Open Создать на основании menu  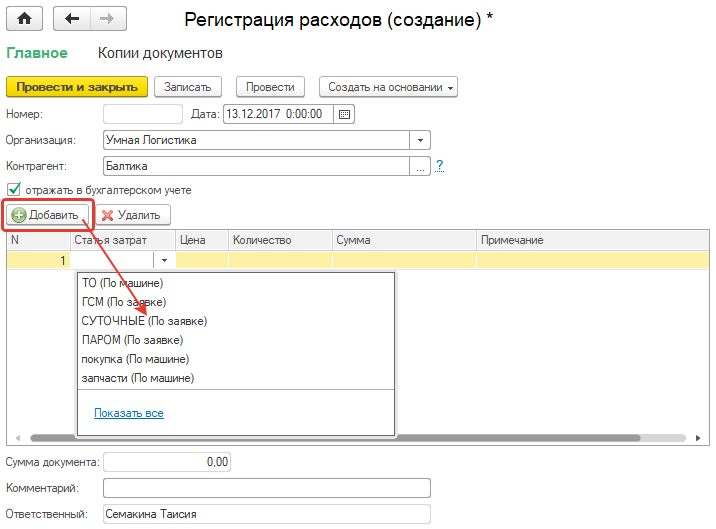tap(388, 87)
